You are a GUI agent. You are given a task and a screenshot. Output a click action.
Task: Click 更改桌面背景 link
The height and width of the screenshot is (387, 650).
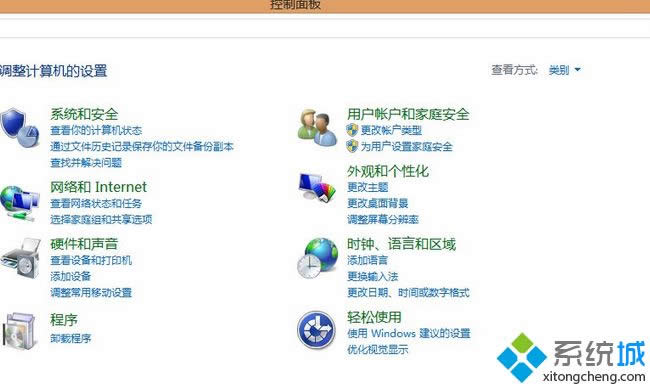(x=378, y=203)
